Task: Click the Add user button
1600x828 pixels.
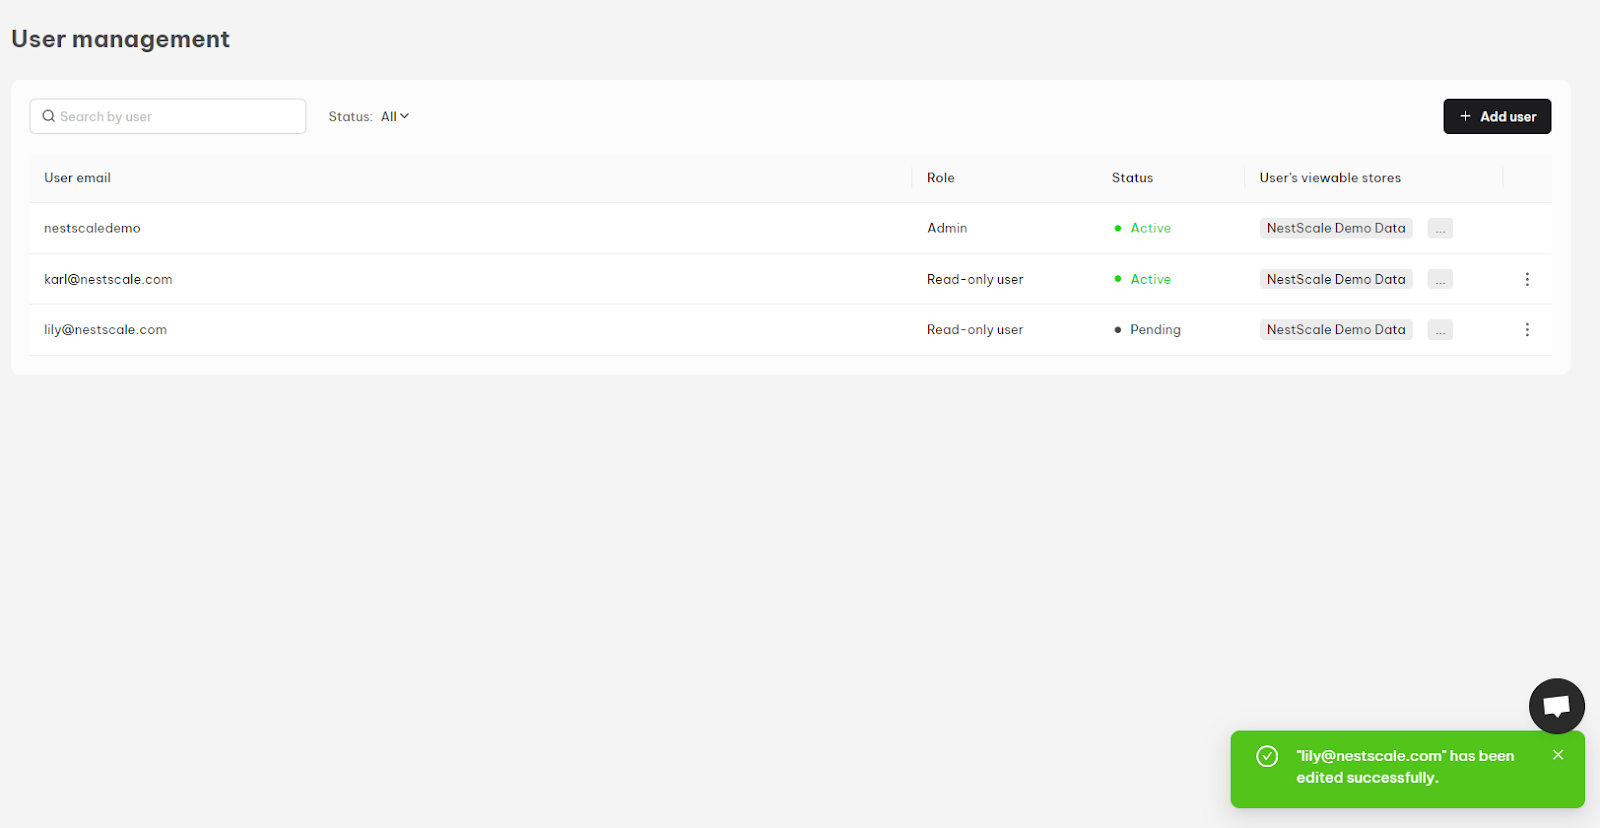Action: point(1497,116)
